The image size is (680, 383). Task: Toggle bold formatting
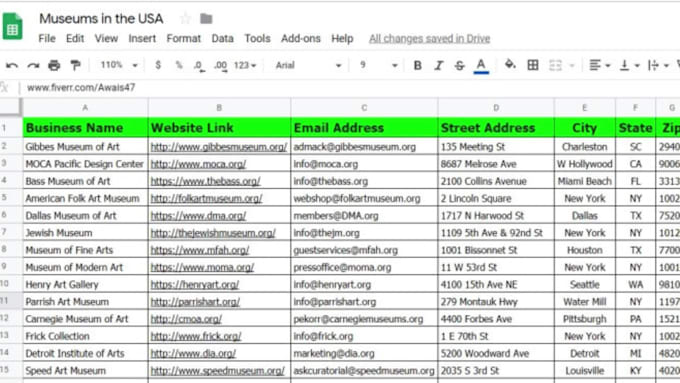tap(417, 65)
